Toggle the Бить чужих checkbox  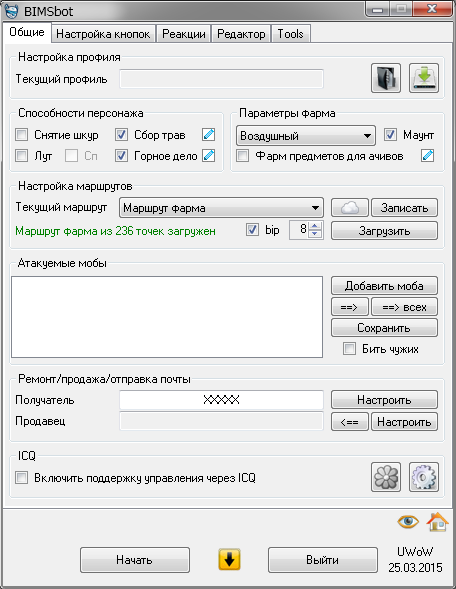point(349,349)
